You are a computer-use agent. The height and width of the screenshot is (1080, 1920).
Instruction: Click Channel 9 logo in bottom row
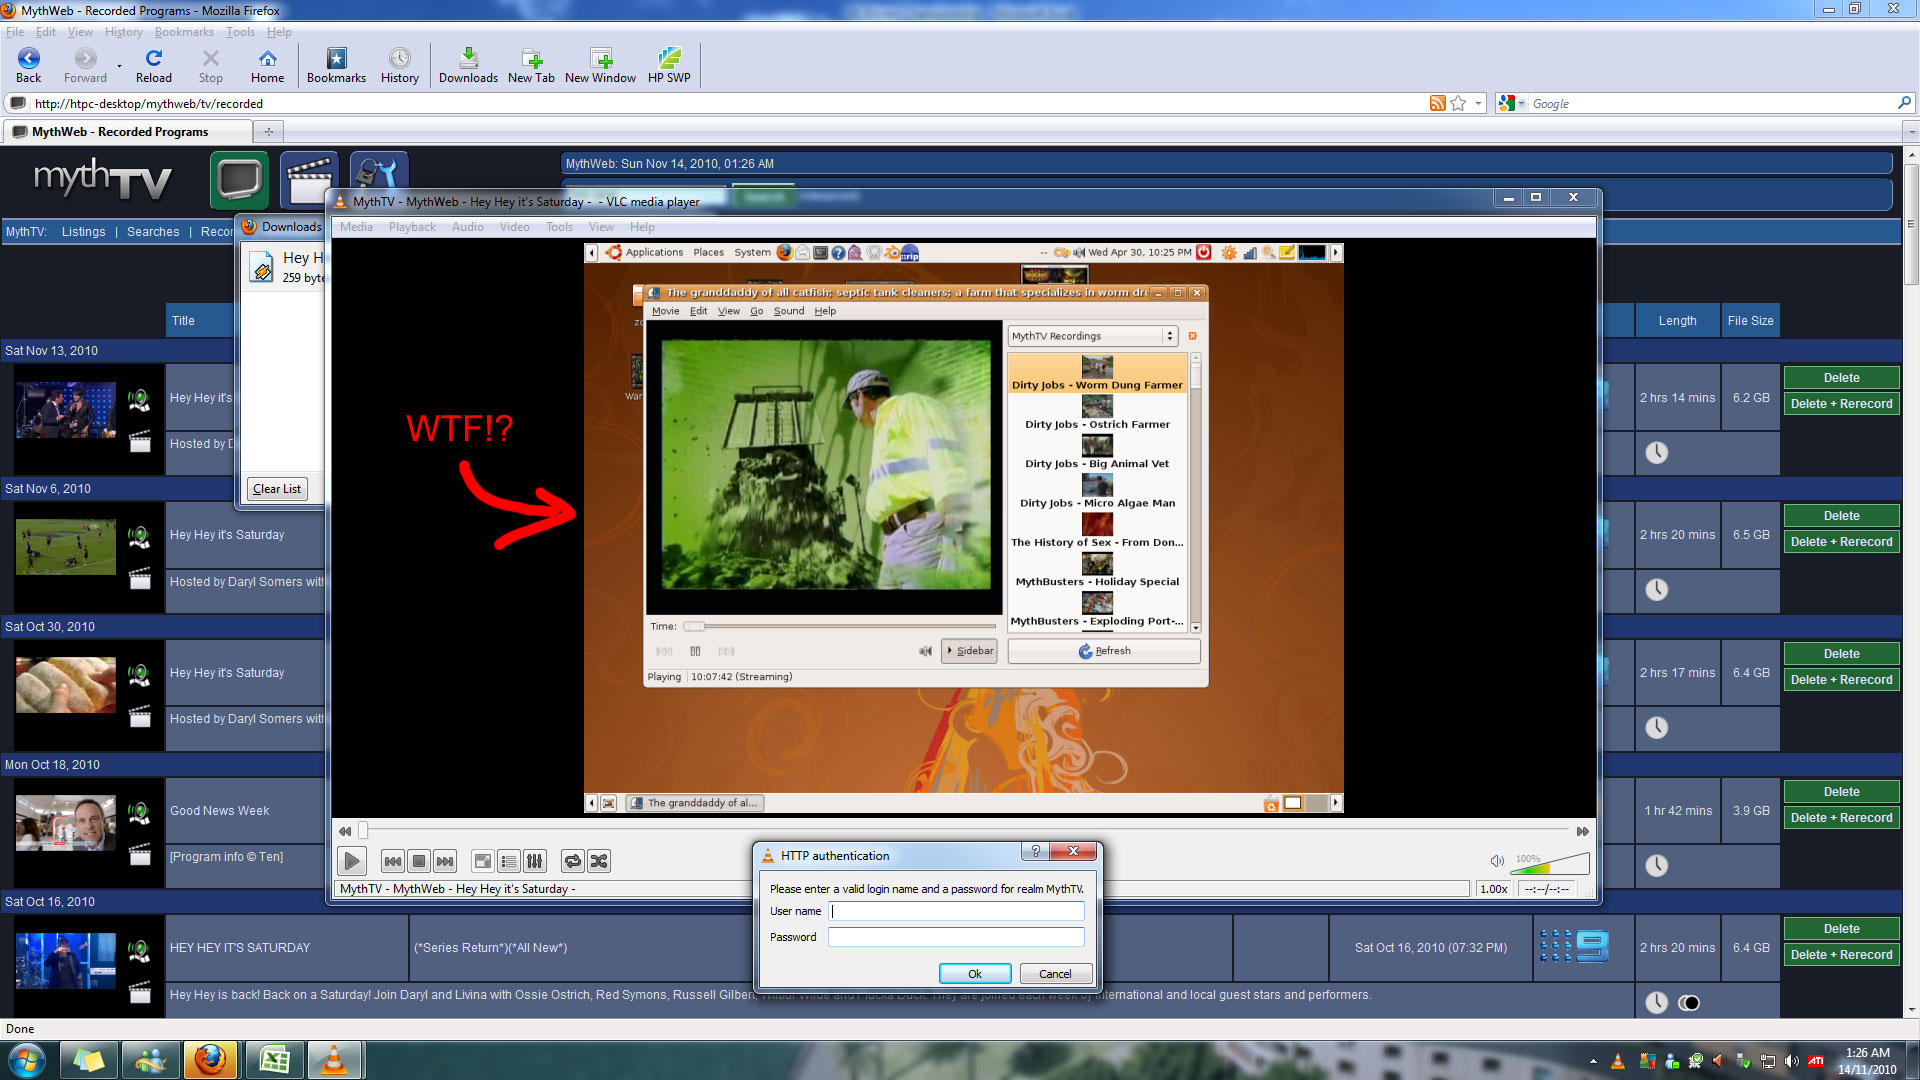(x=1574, y=946)
